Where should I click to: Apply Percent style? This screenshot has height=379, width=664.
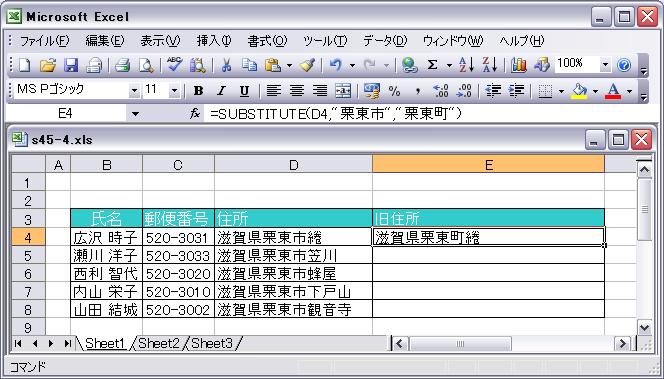395,91
